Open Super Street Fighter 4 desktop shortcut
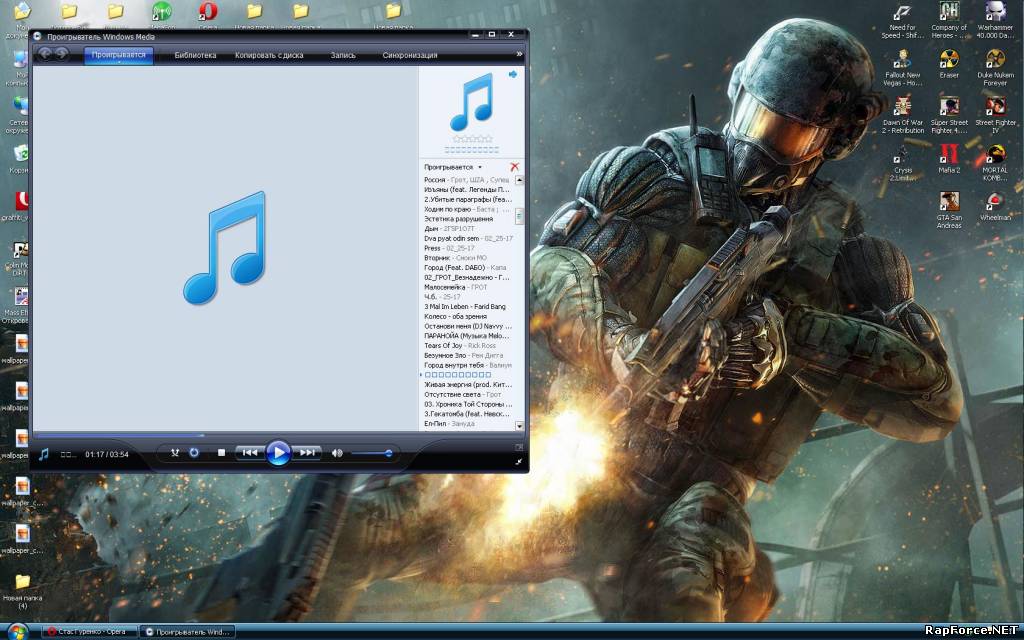 click(x=949, y=116)
